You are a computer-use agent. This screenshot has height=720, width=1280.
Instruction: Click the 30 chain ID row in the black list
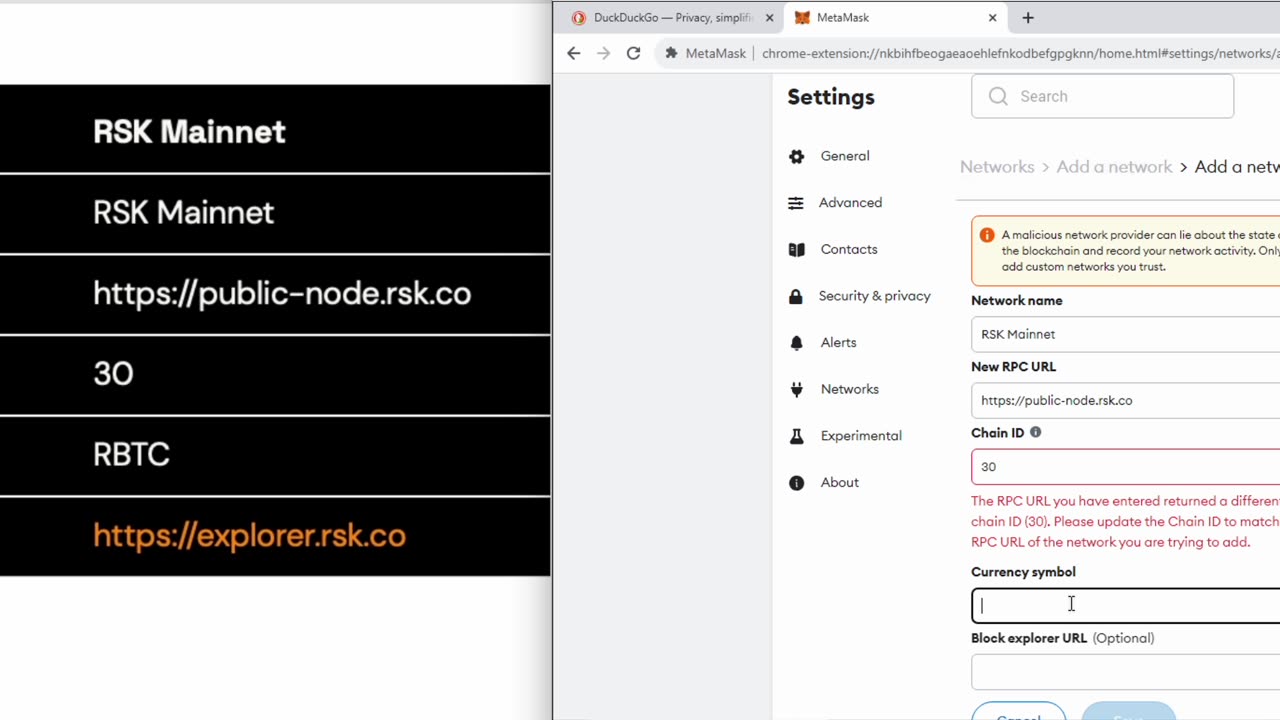pos(275,375)
